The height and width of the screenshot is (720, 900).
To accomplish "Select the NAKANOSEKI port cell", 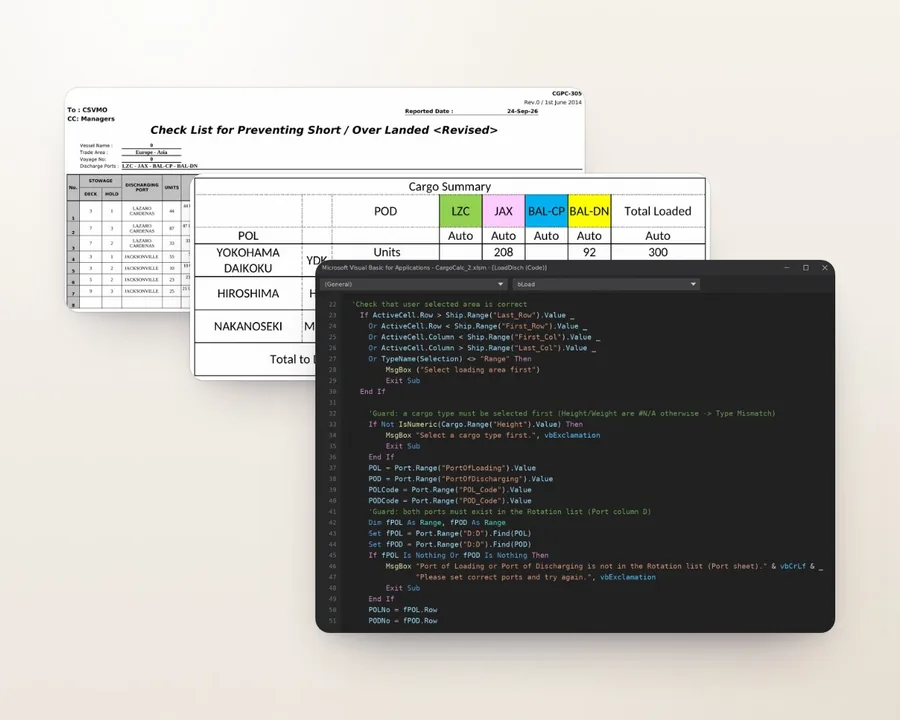I will point(248,326).
